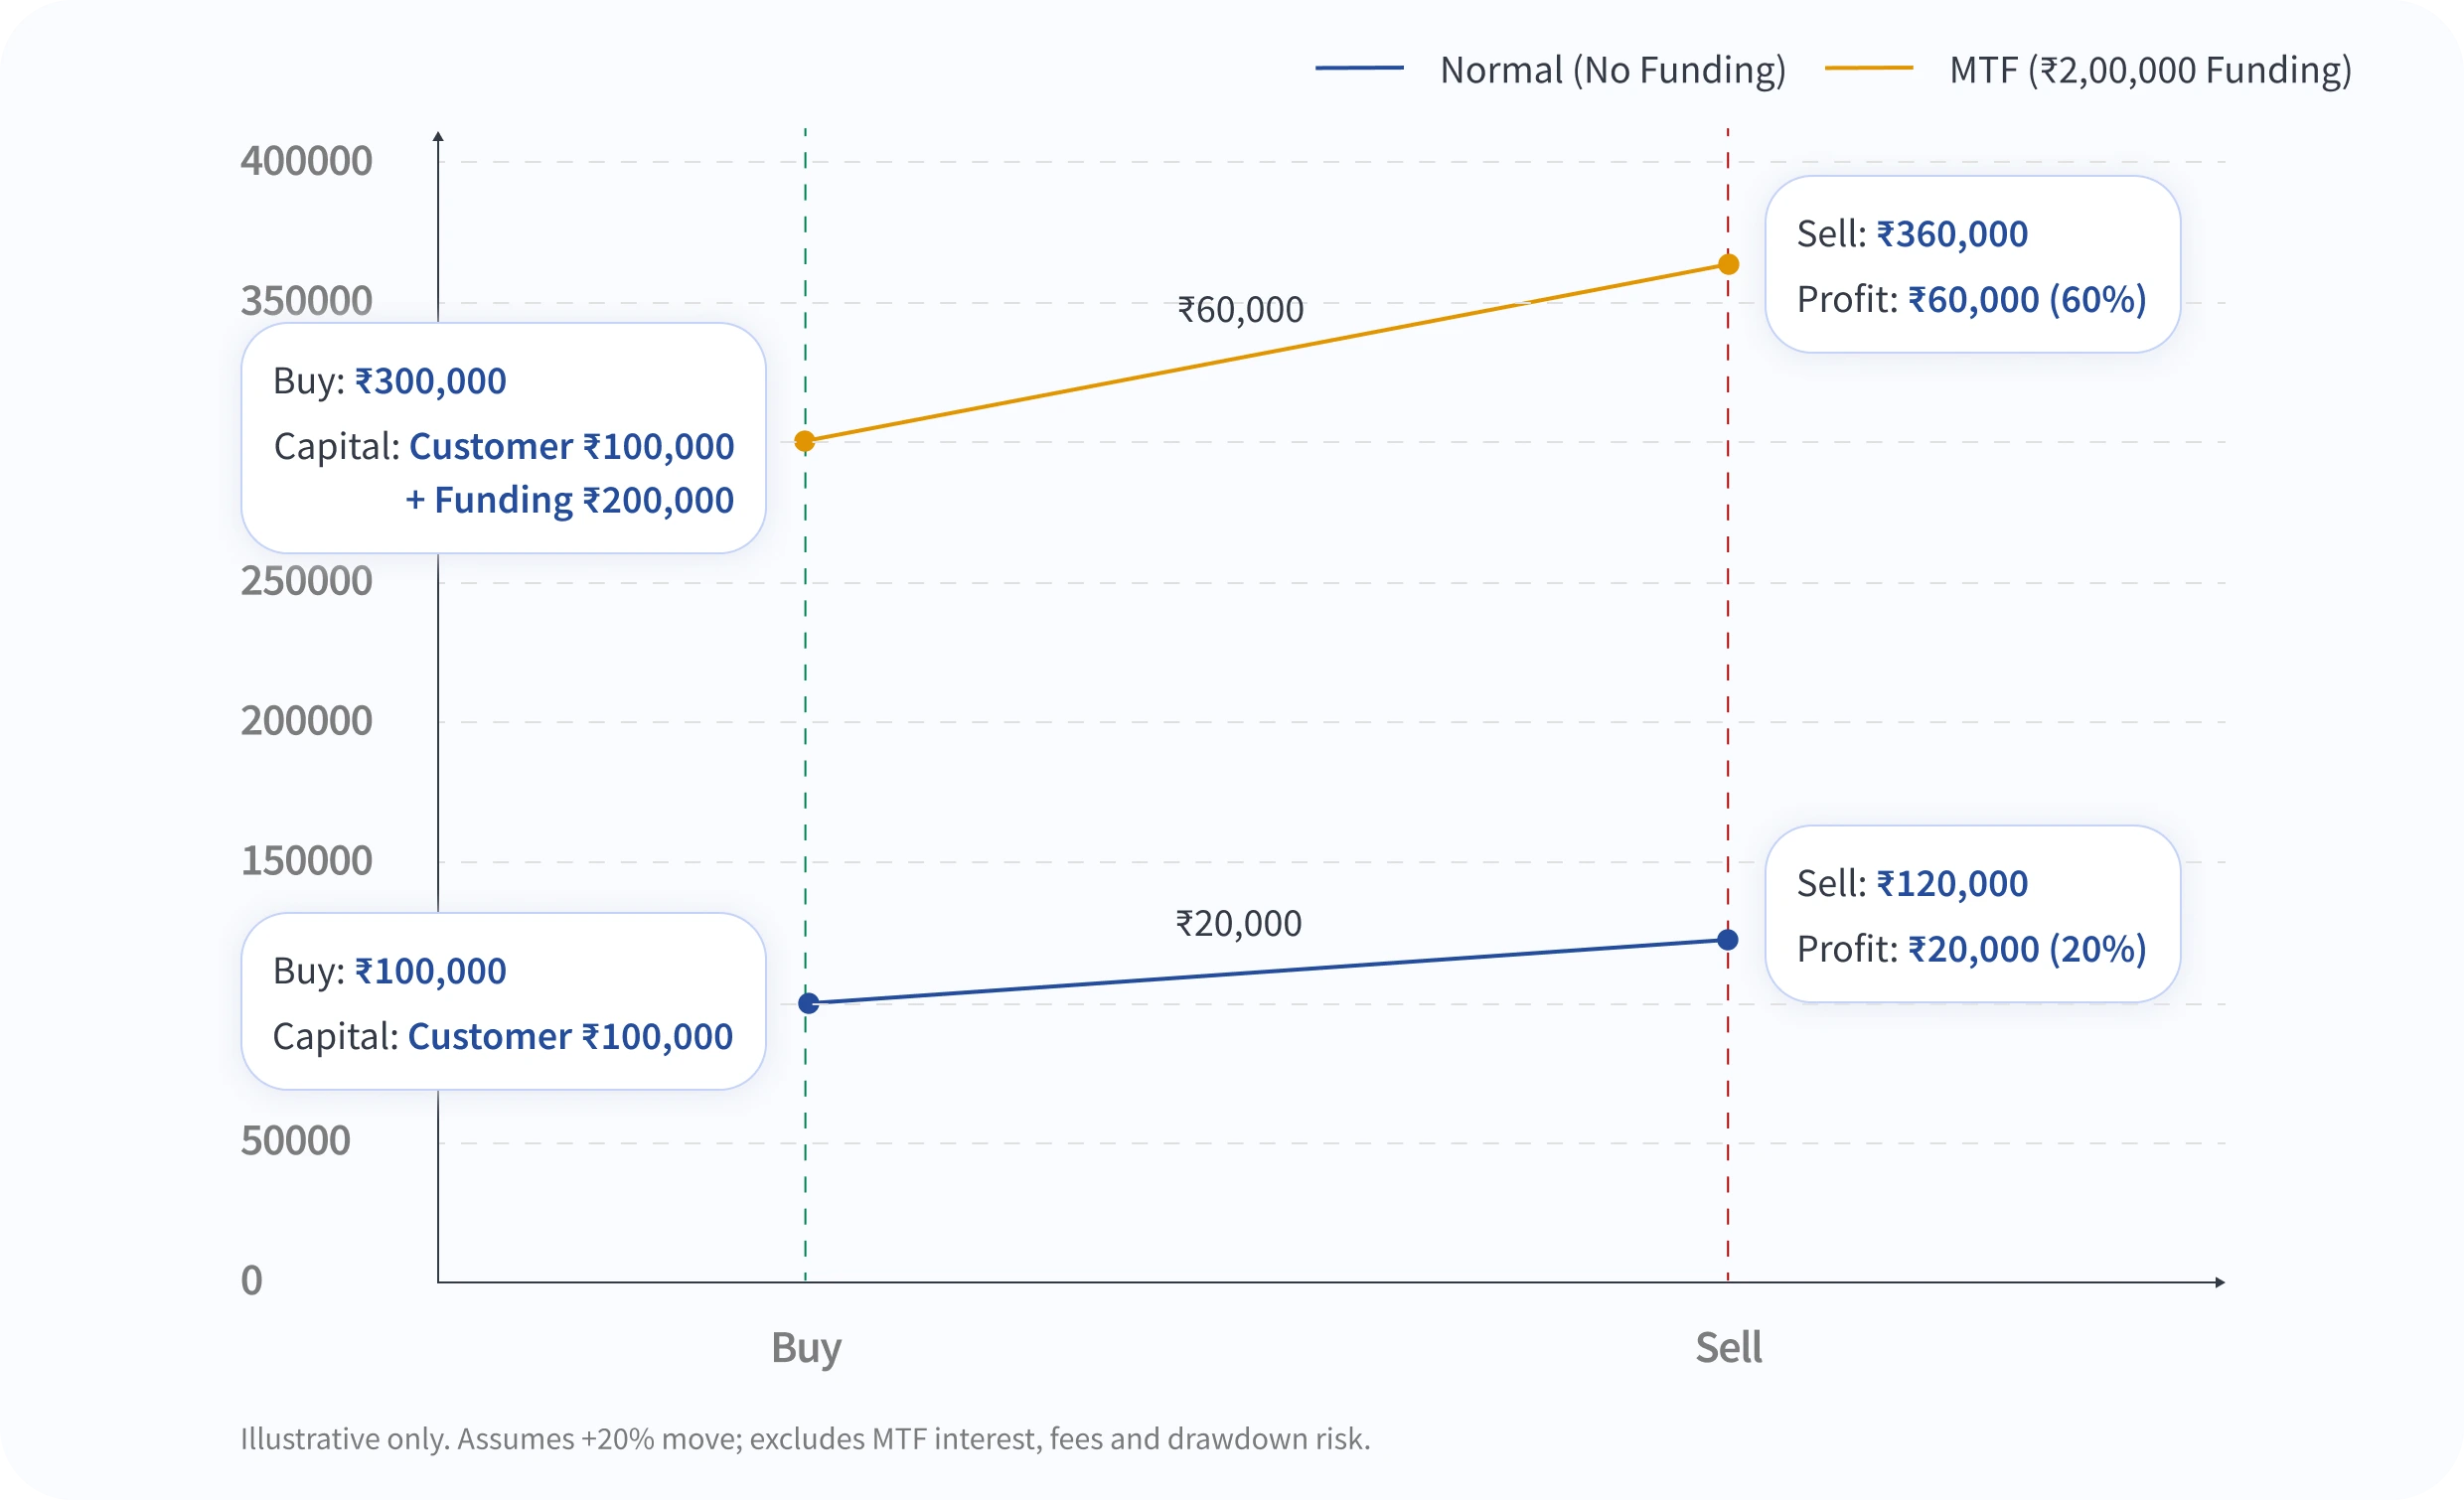This screenshot has width=2464, height=1500.
Task: Click the ₹20,000 label on blue line
Action: tap(1238, 923)
